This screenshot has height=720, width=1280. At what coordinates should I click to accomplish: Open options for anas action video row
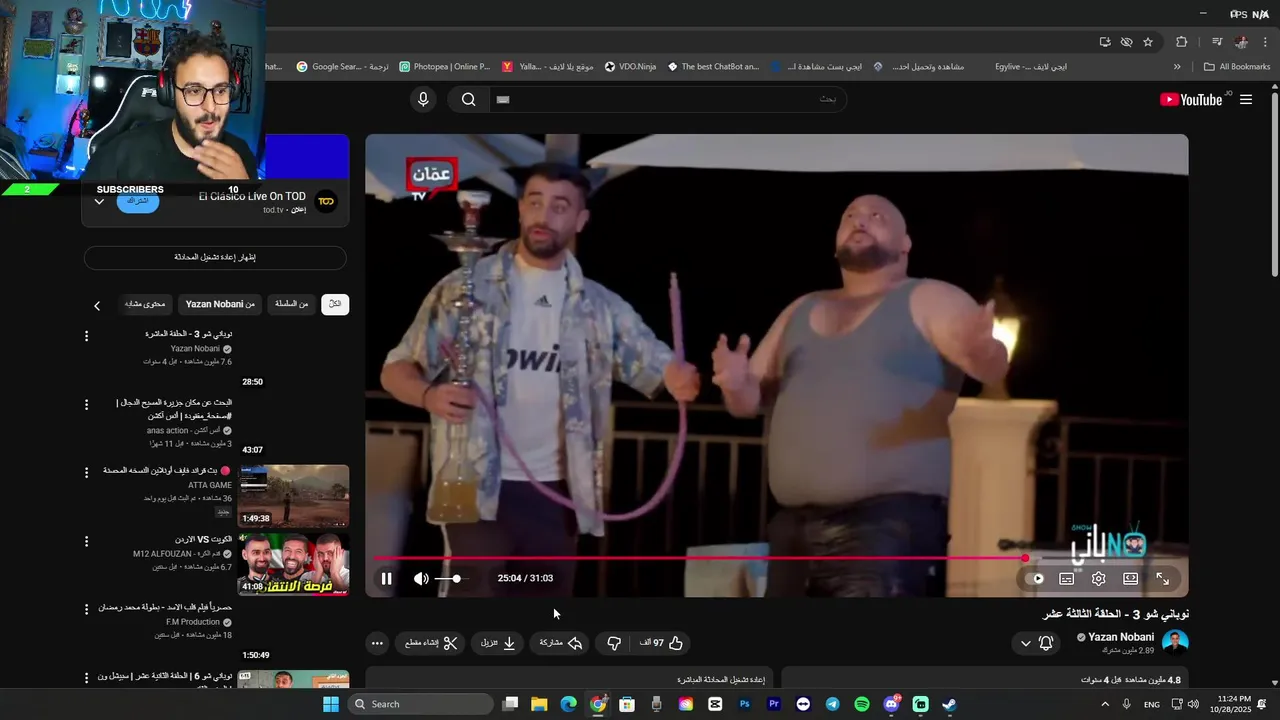click(x=86, y=405)
